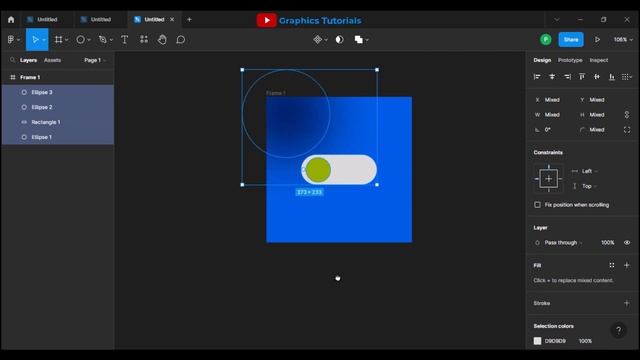Click the D9D9D9 selection color swatch
Screen dimensions: 640x360
tap(538, 341)
